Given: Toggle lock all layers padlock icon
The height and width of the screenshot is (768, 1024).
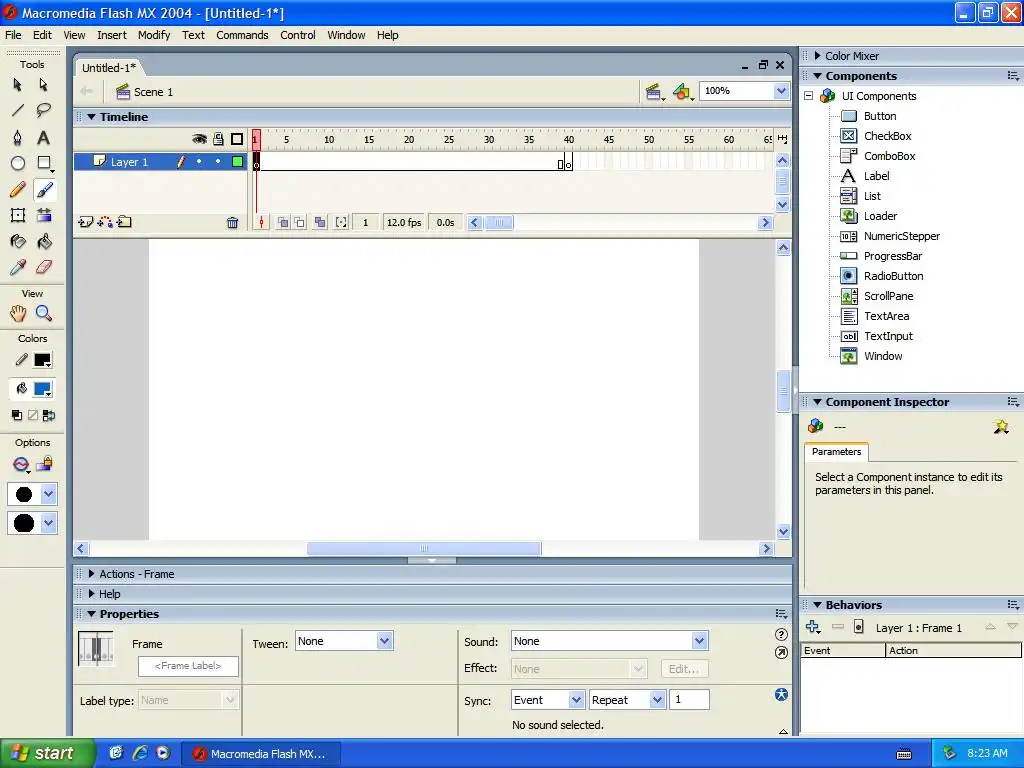Looking at the screenshot, I should coord(218,138).
